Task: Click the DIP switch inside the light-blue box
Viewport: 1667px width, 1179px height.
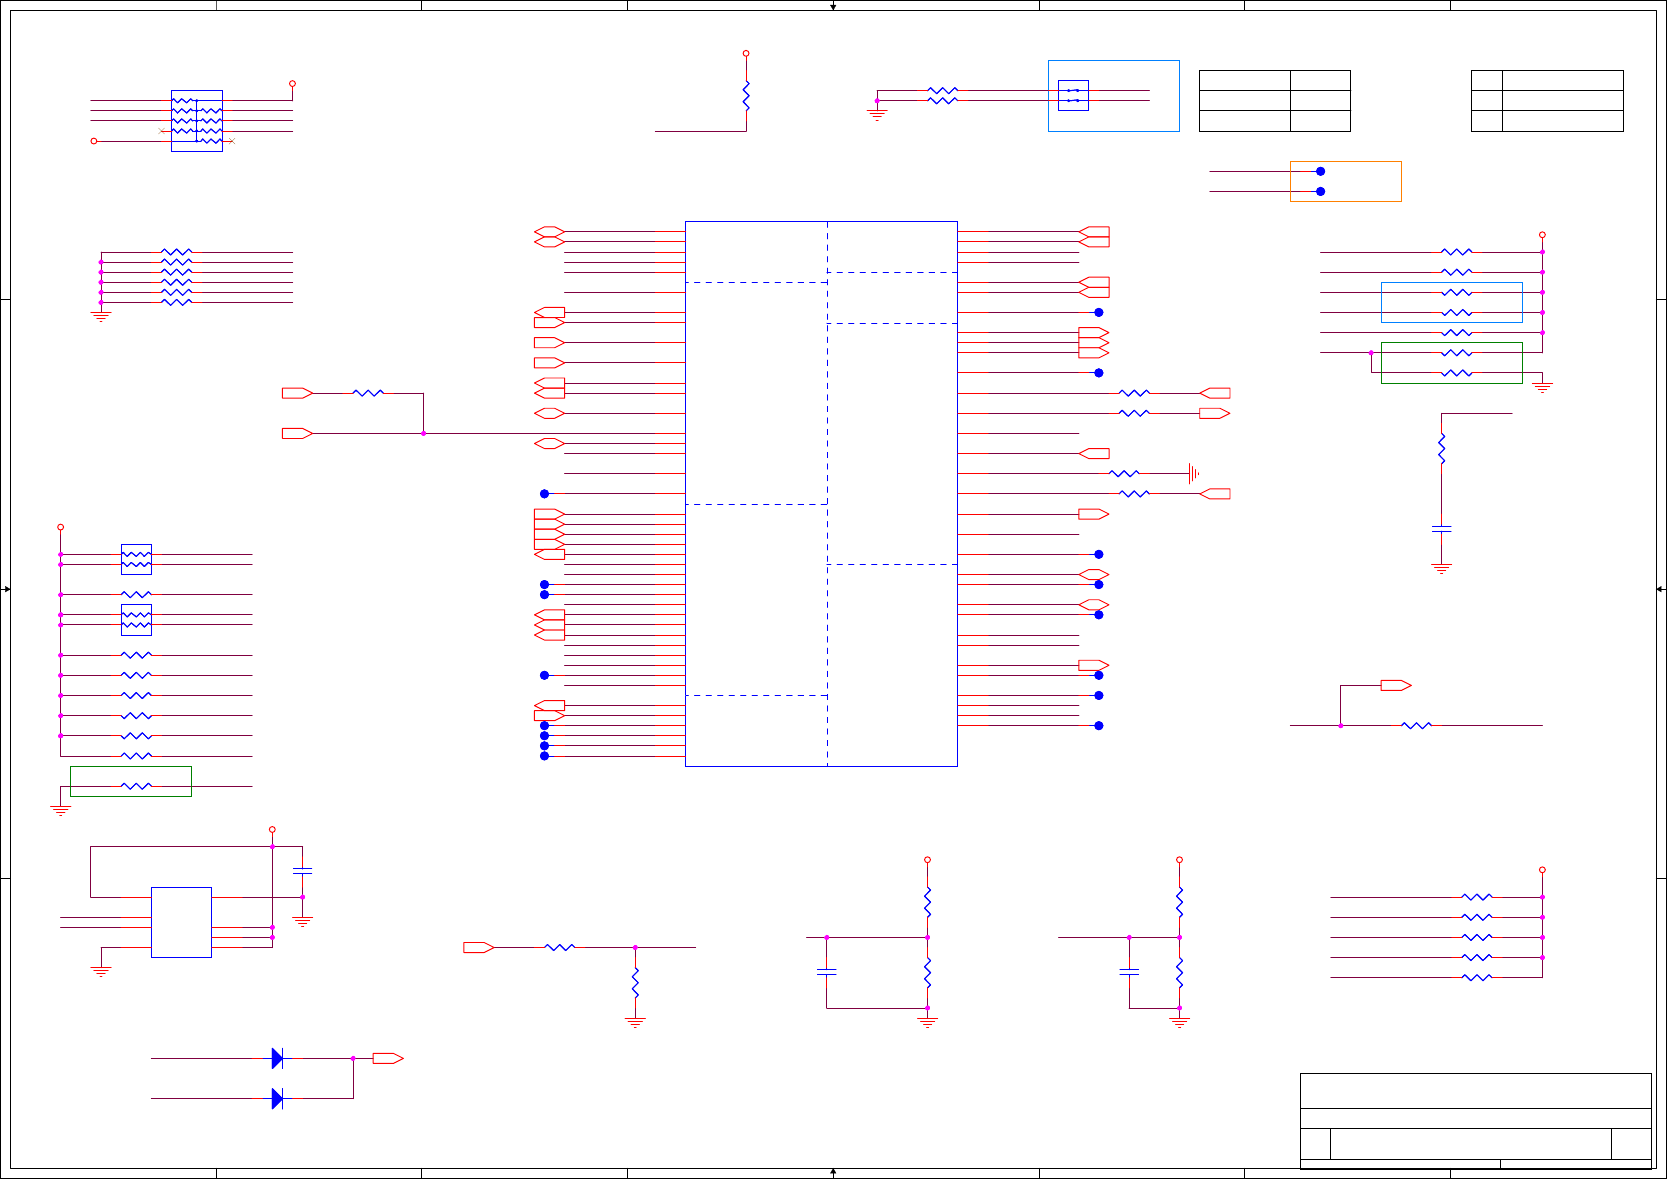Action: [1073, 95]
